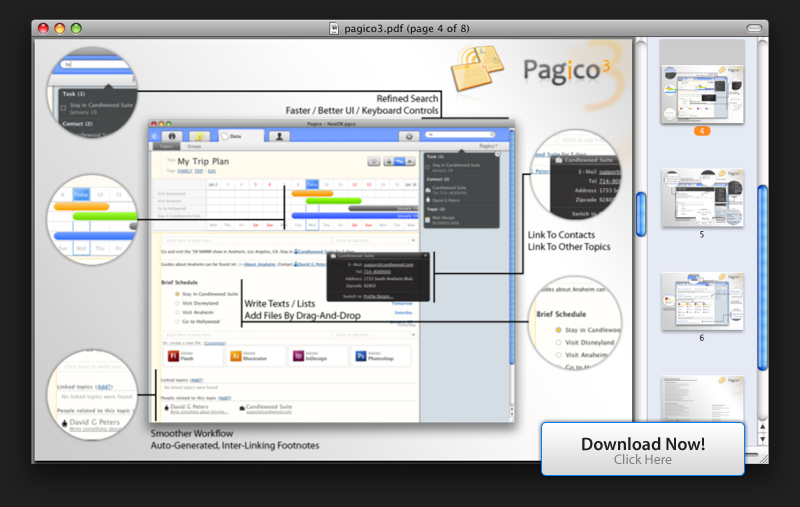This screenshot has height=507, width=800.
Task: Click the green Visit Anaheim timeline bar
Action: (334, 201)
